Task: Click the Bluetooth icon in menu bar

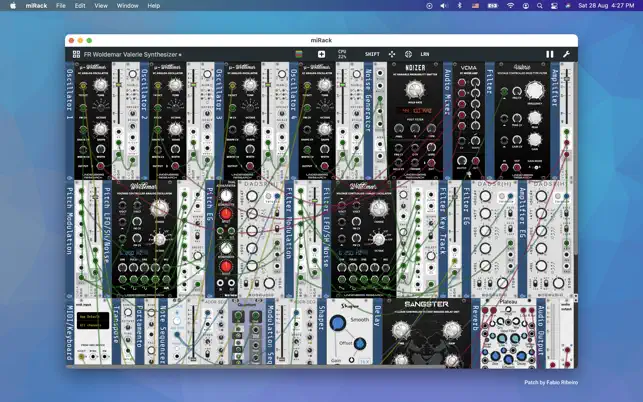Action: 460,6
